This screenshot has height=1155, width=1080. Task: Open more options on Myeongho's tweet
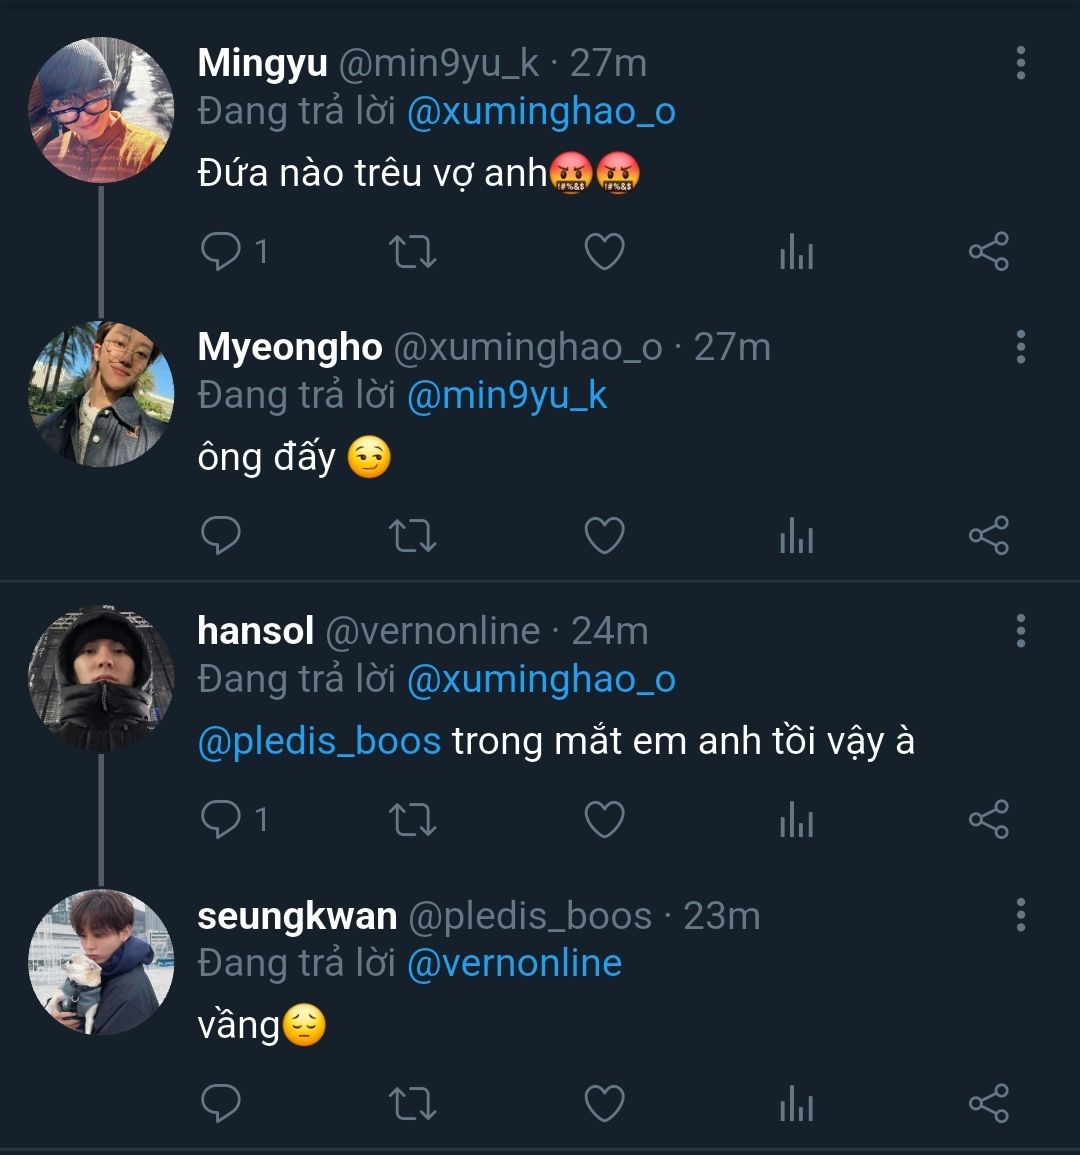(1020, 347)
